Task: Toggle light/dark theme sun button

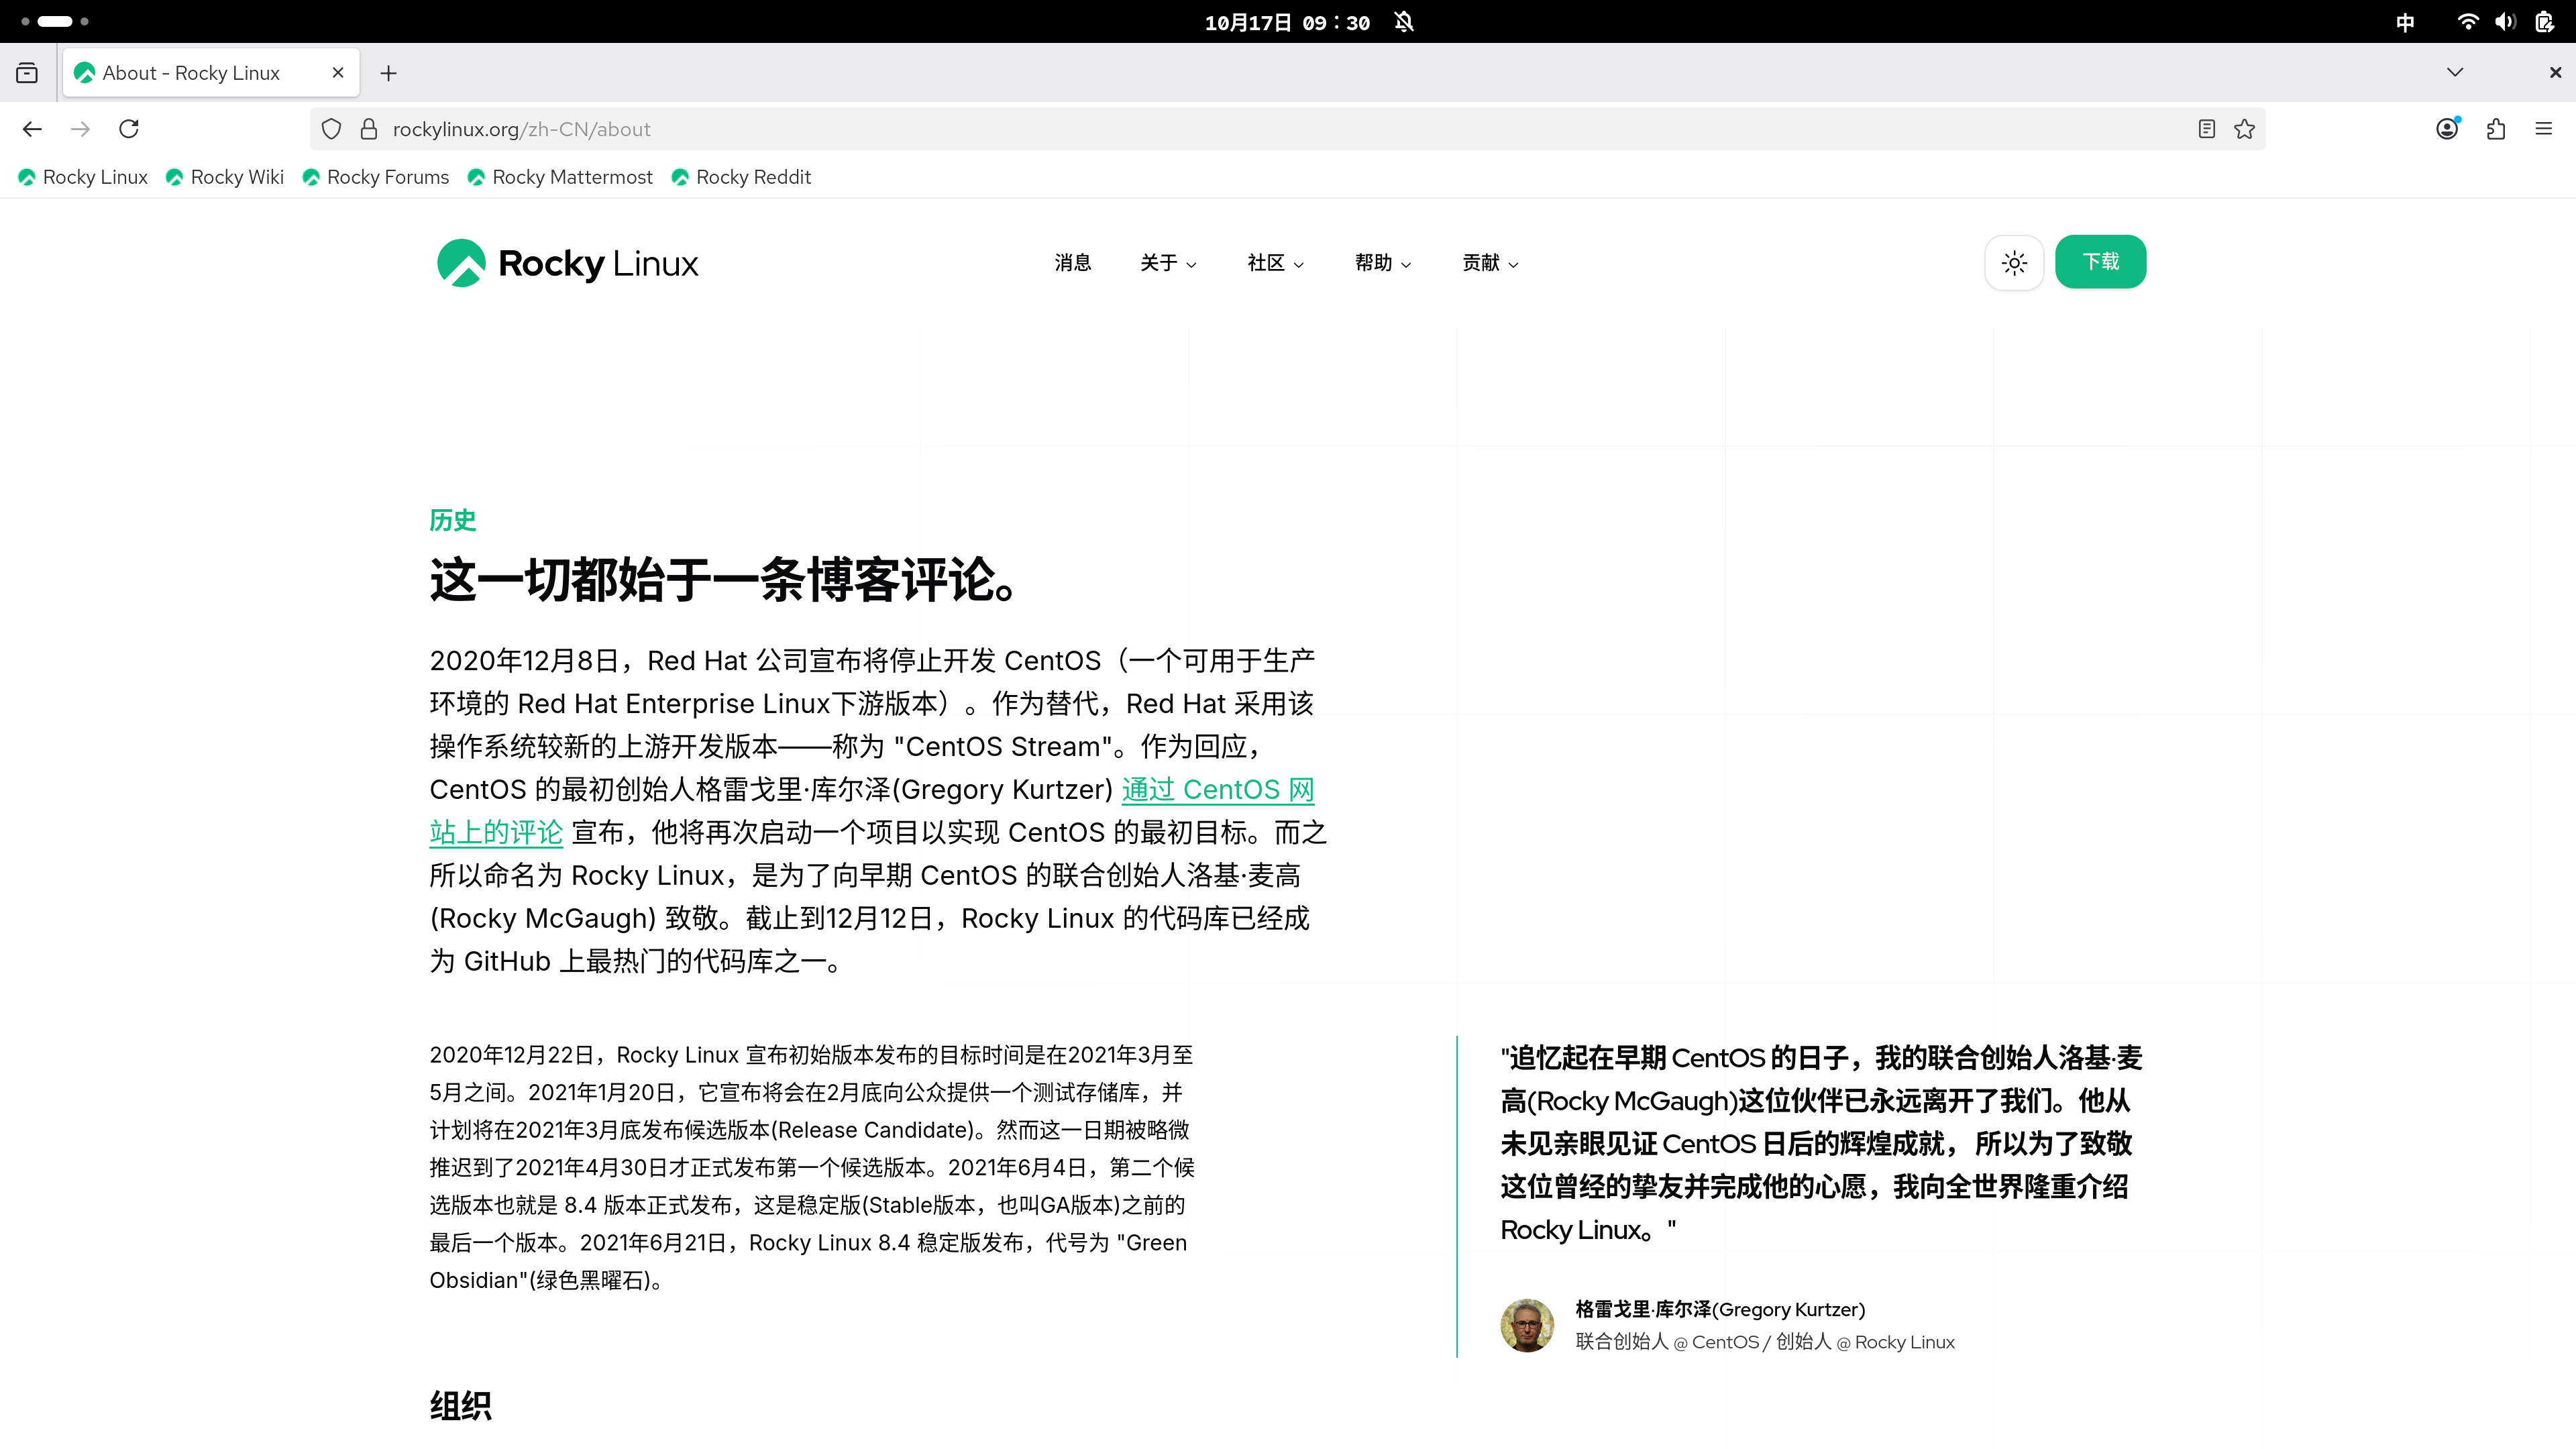Action: coord(2014,263)
